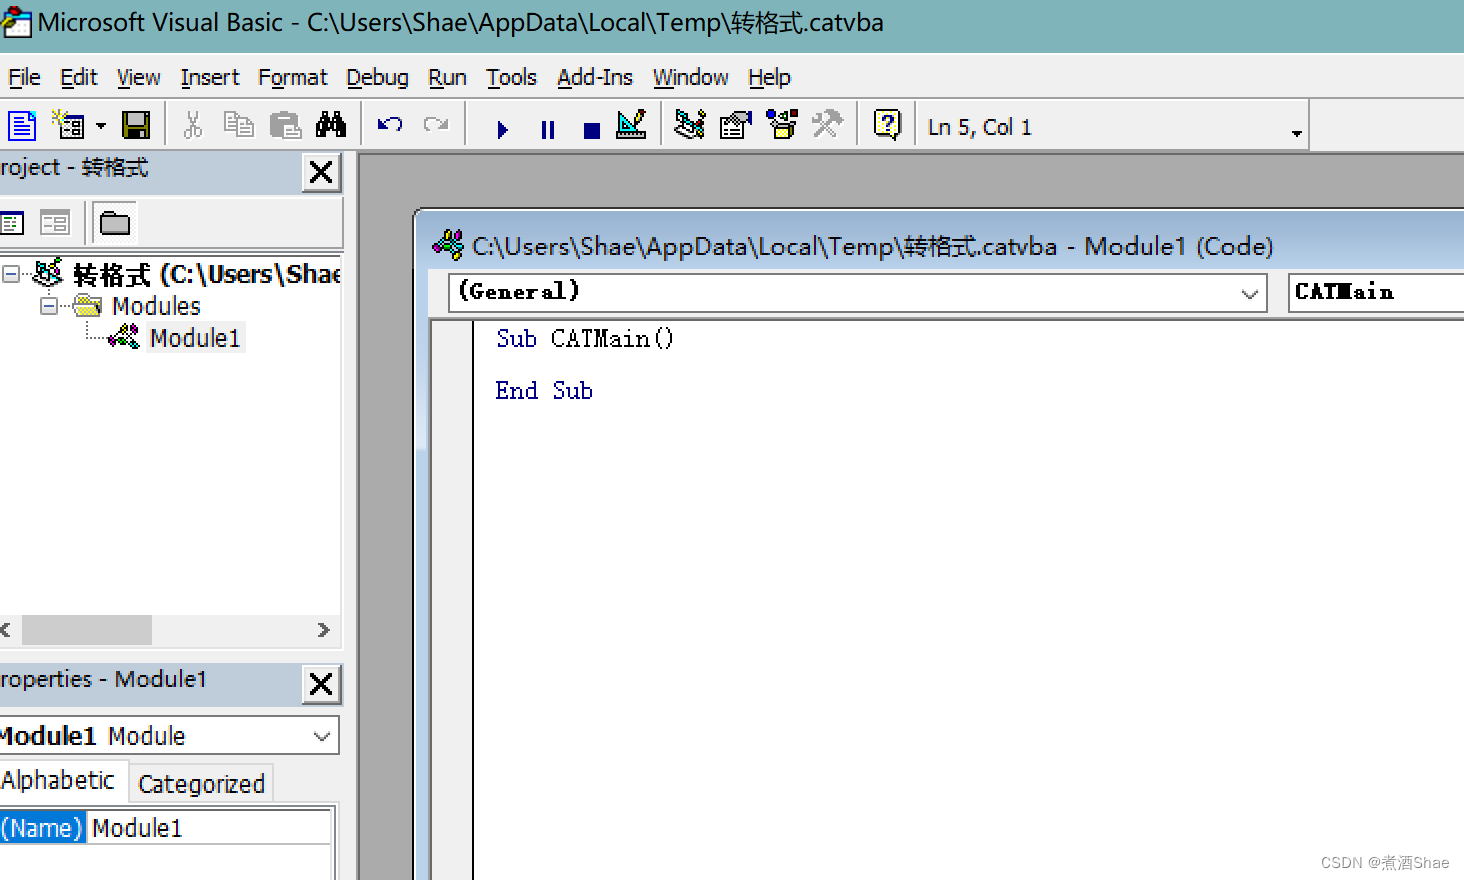Image resolution: width=1464 pixels, height=880 pixels.
Task: Toggle Design Mode icon
Action: click(632, 125)
